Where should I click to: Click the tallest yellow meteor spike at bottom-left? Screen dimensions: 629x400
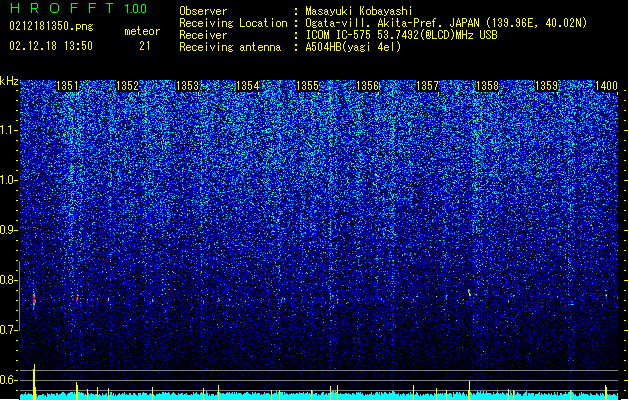[x=34, y=382]
